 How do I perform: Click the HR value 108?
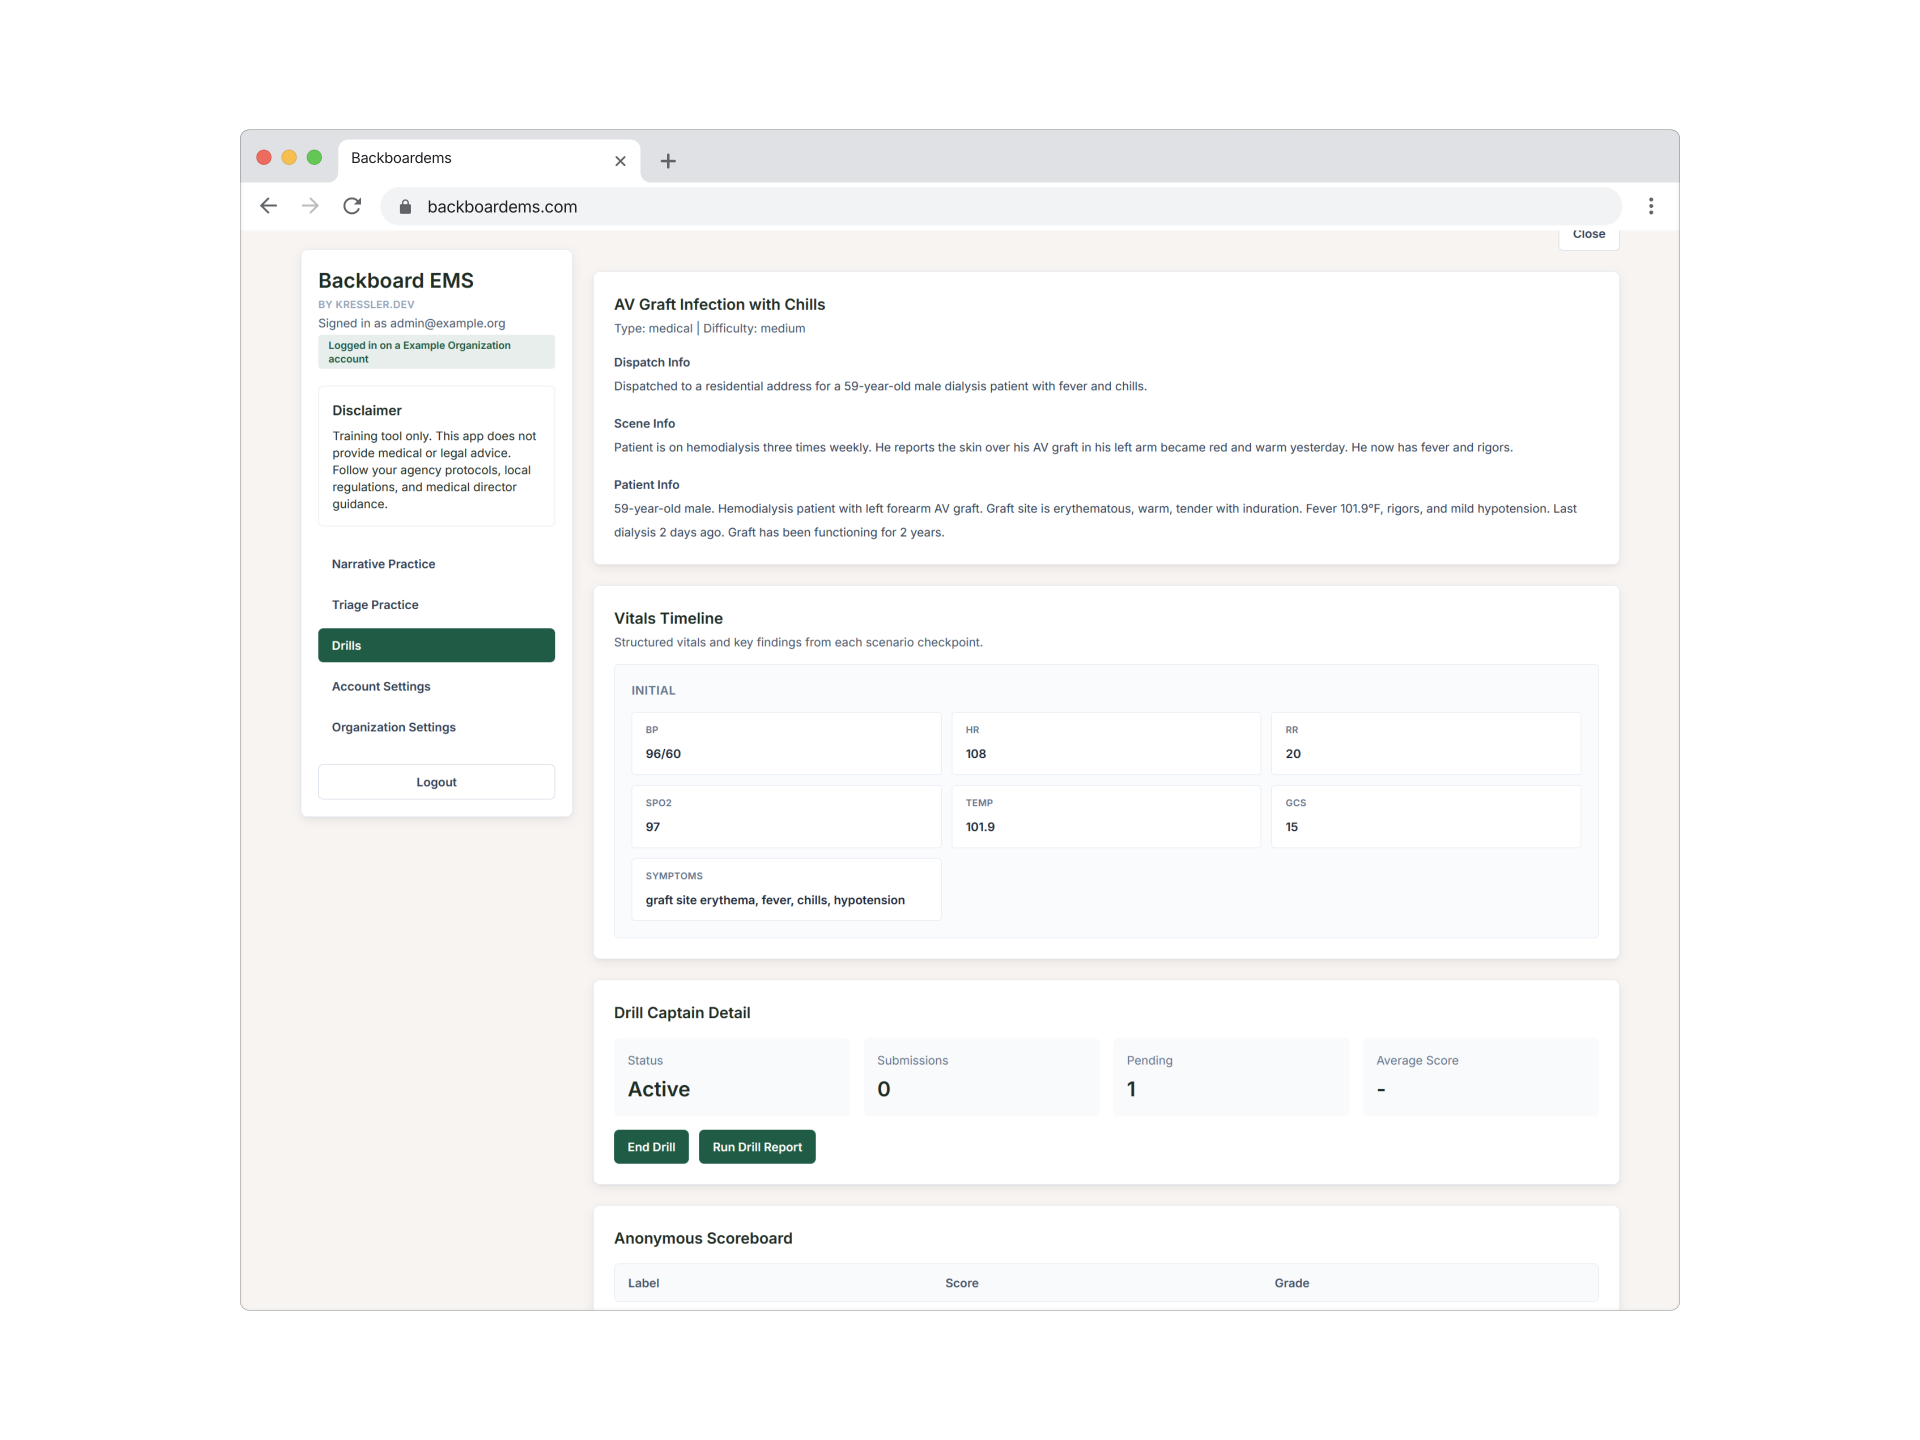point(976,754)
